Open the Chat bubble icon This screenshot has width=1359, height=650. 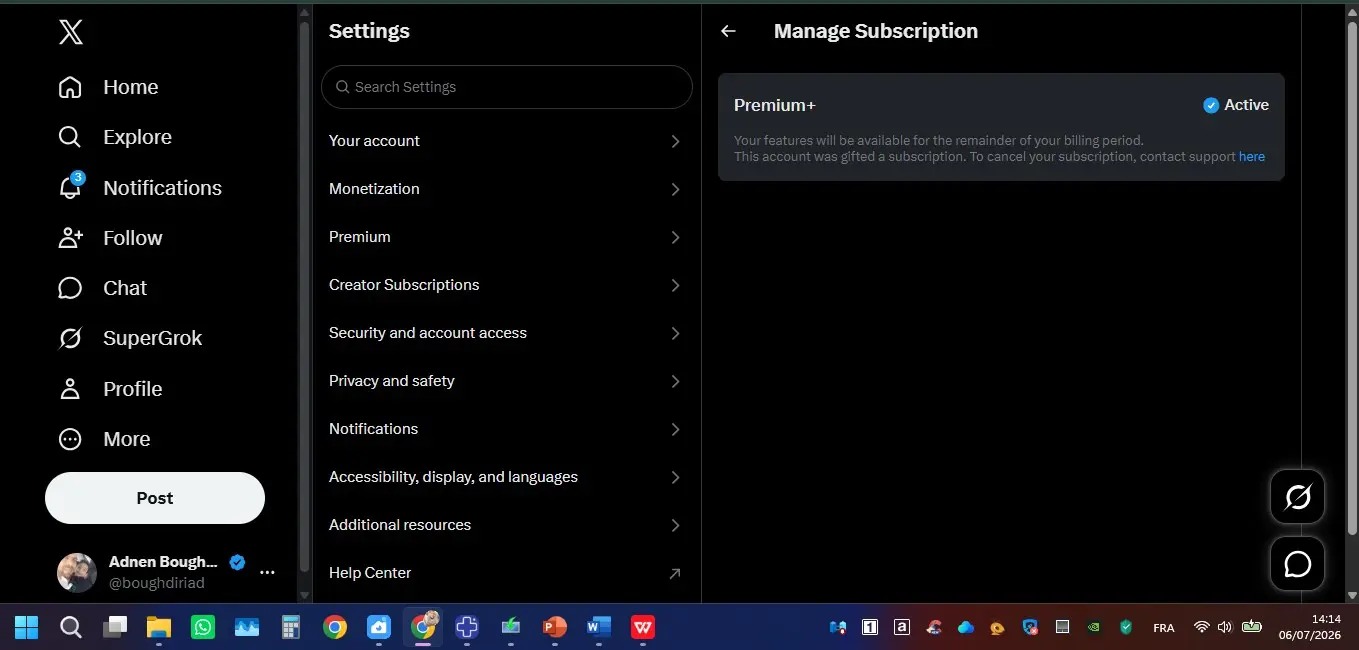[70, 288]
